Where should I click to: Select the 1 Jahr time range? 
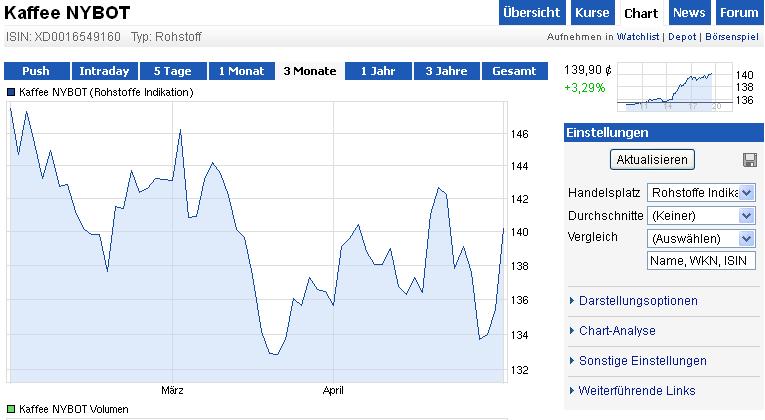click(376, 71)
